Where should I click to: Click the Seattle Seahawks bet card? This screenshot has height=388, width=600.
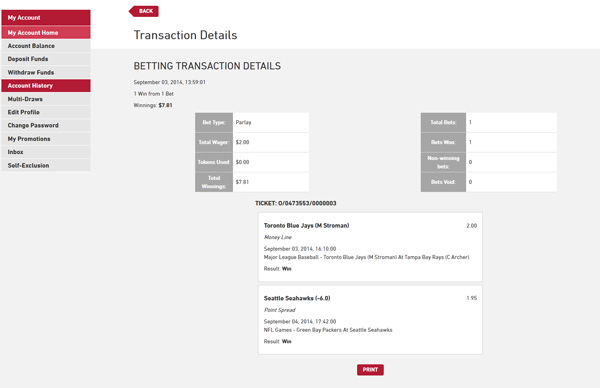pyautogui.click(x=370, y=320)
